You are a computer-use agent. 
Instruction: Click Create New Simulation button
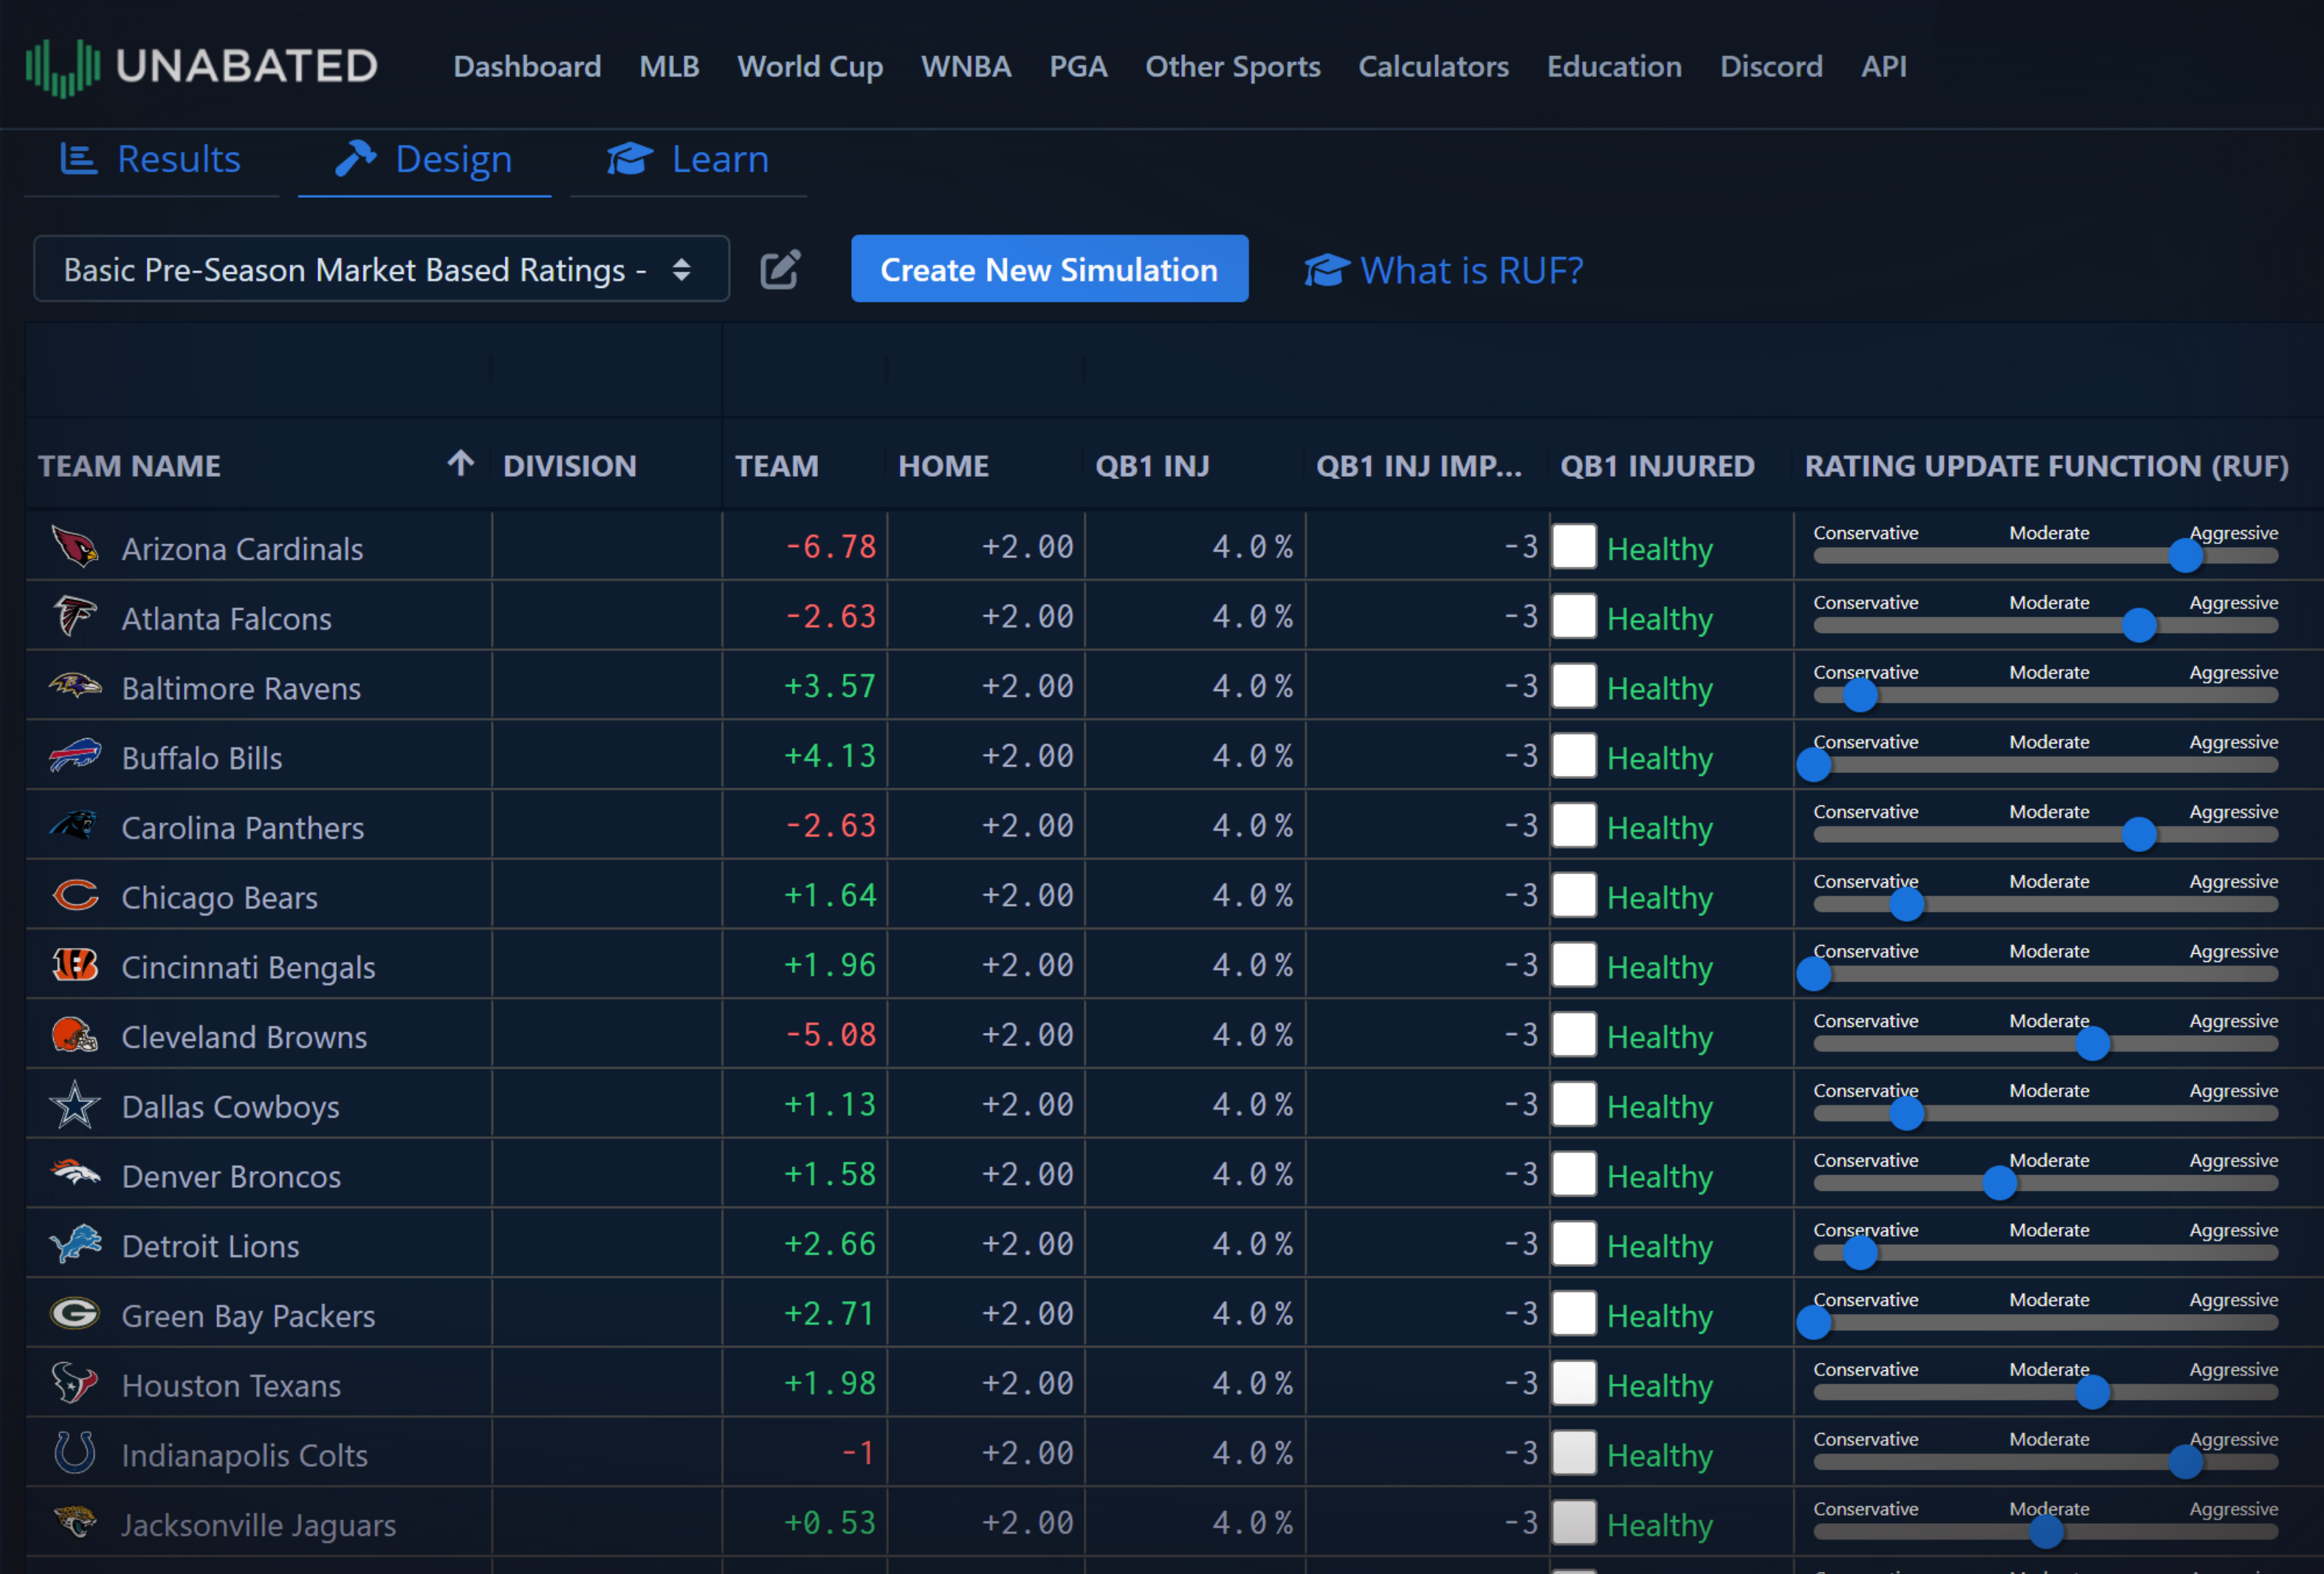pyautogui.click(x=1049, y=269)
